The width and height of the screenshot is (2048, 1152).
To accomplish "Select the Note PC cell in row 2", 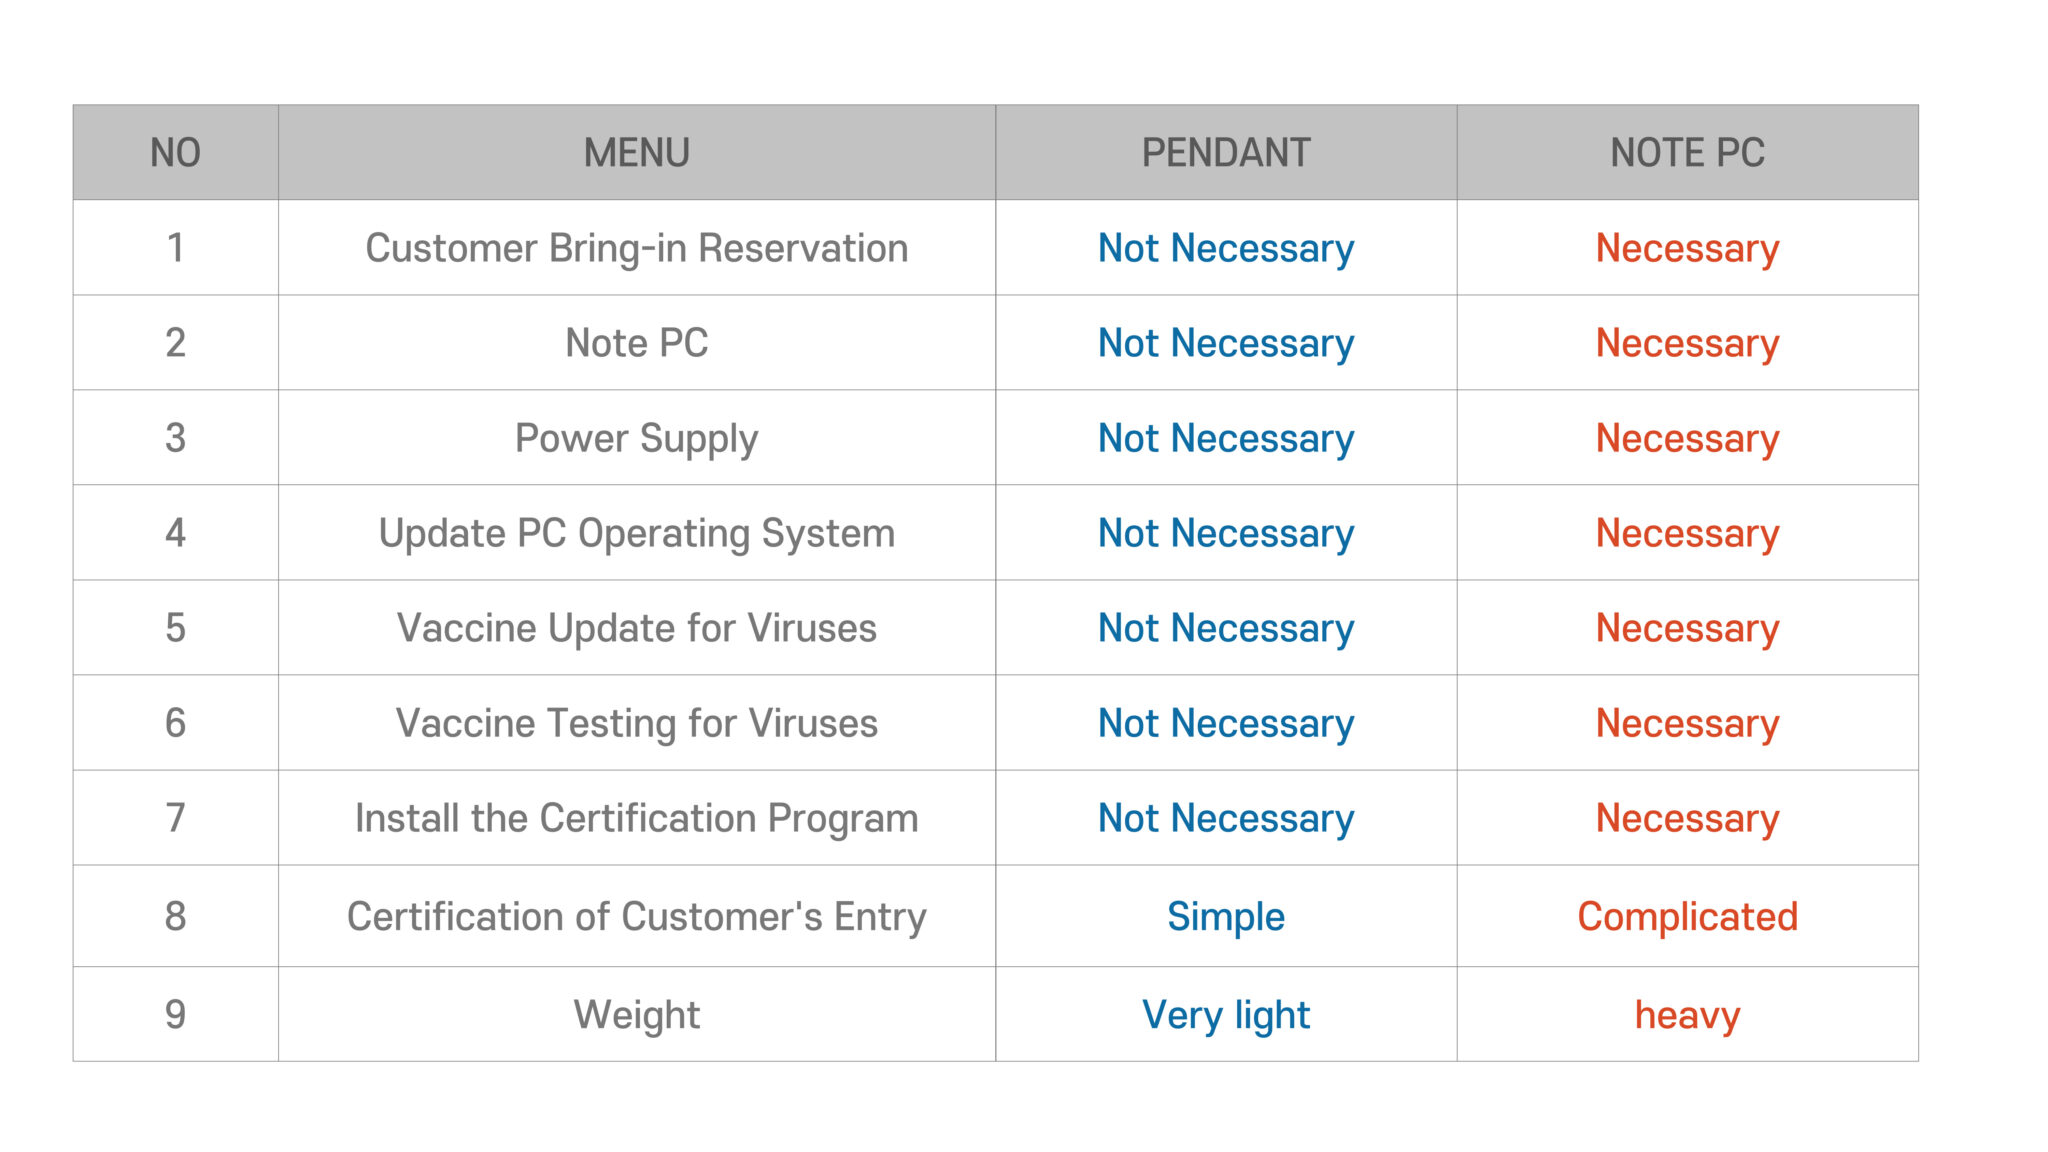I will point(637,343).
